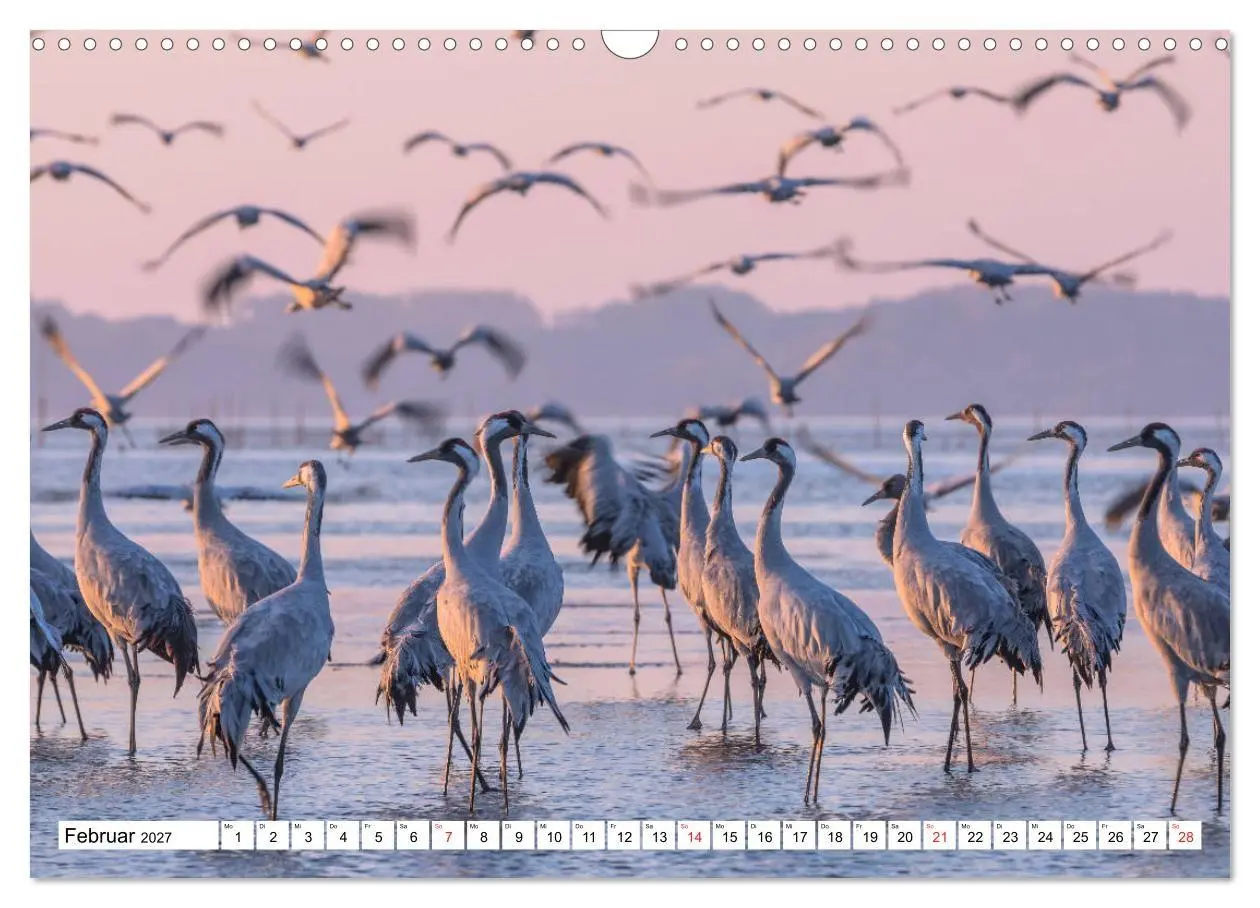
Task: Select Saturday the 13th date cell
Action: [x=658, y=836]
